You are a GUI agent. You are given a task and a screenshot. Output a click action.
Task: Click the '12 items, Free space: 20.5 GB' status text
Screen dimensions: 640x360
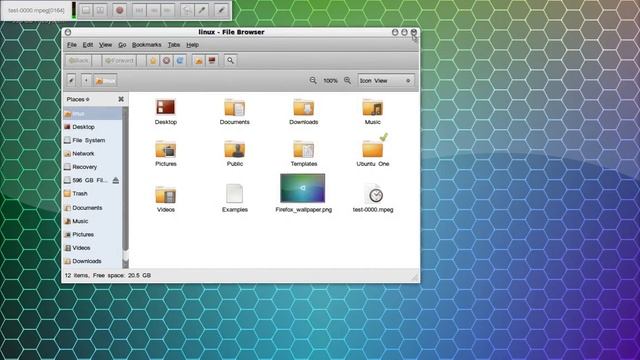point(108,276)
